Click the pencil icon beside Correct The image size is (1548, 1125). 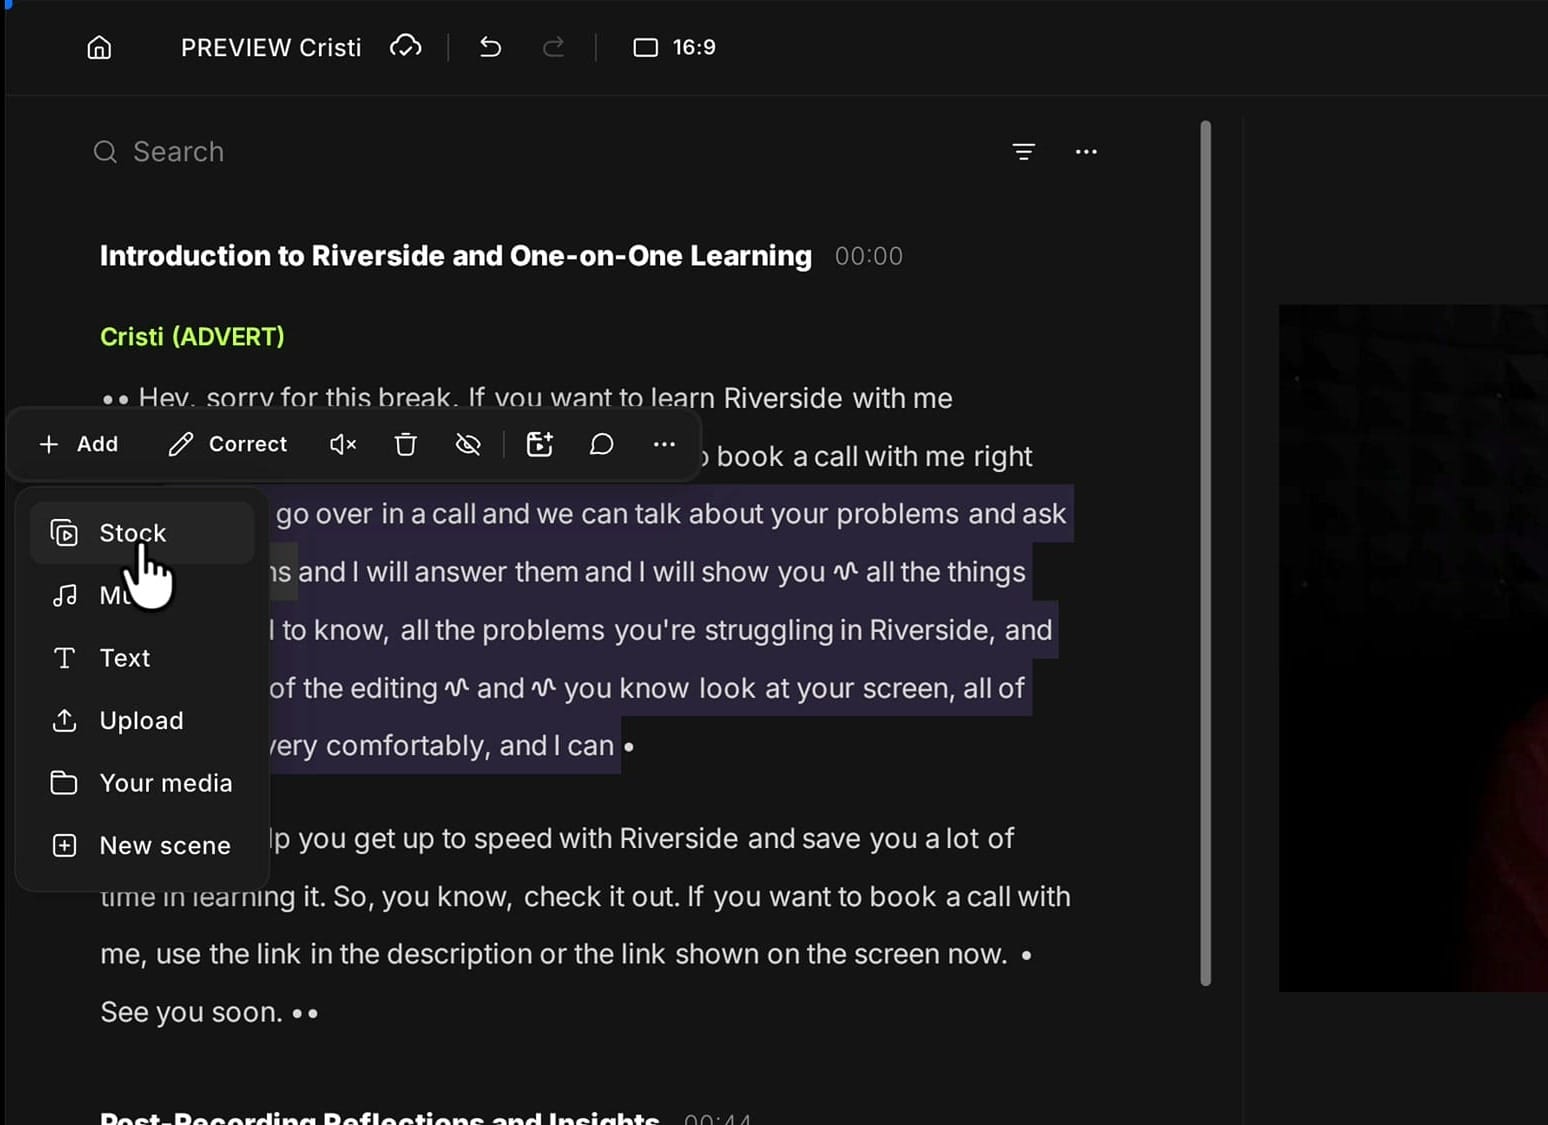pos(181,444)
